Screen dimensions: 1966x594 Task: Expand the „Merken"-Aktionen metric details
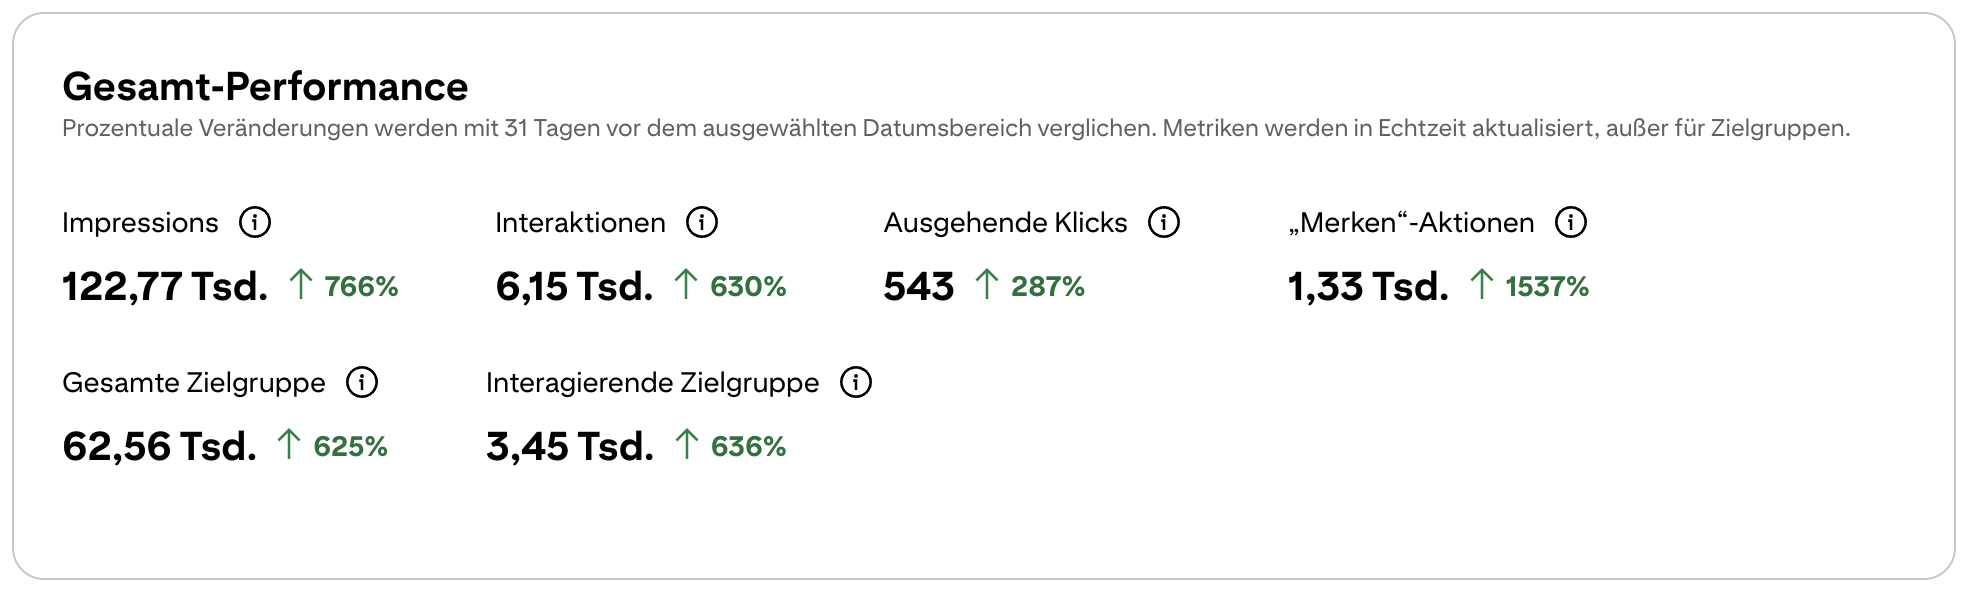pos(1412,222)
